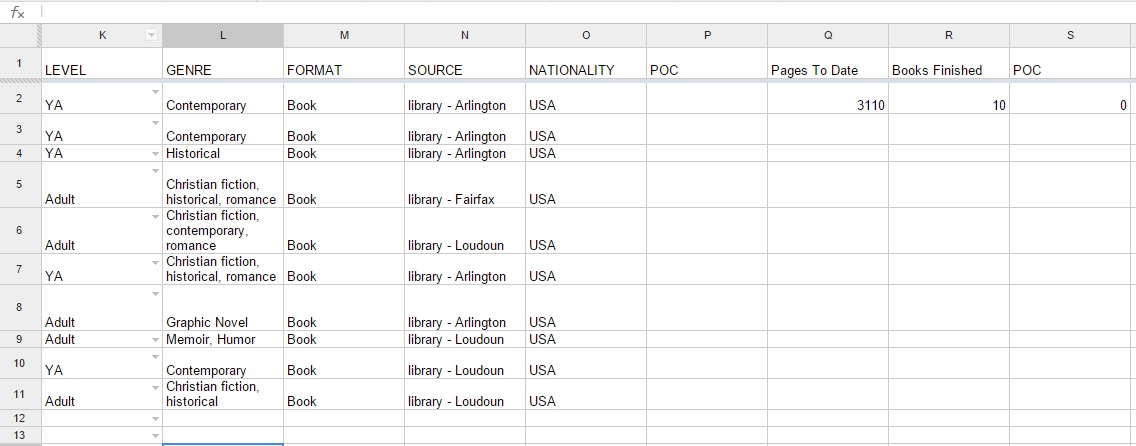Select column L header
Viewport: 1136px width, 446px height.
222,35
